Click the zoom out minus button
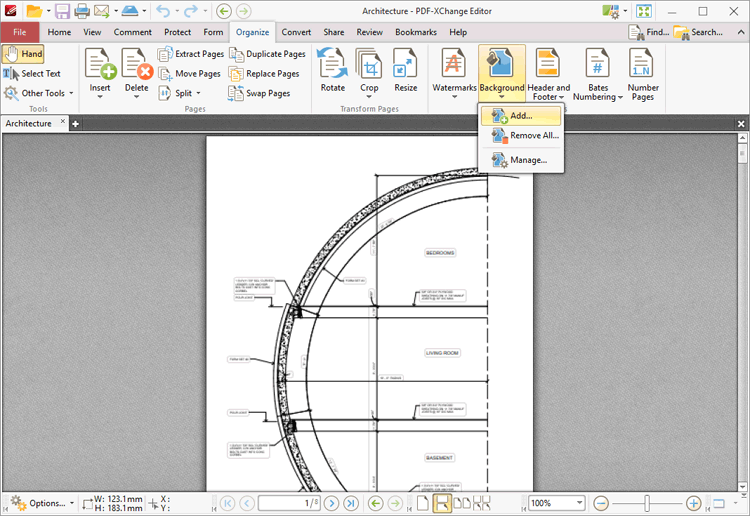The width and height of the screenshot is (750, 516). coord(601,503)
